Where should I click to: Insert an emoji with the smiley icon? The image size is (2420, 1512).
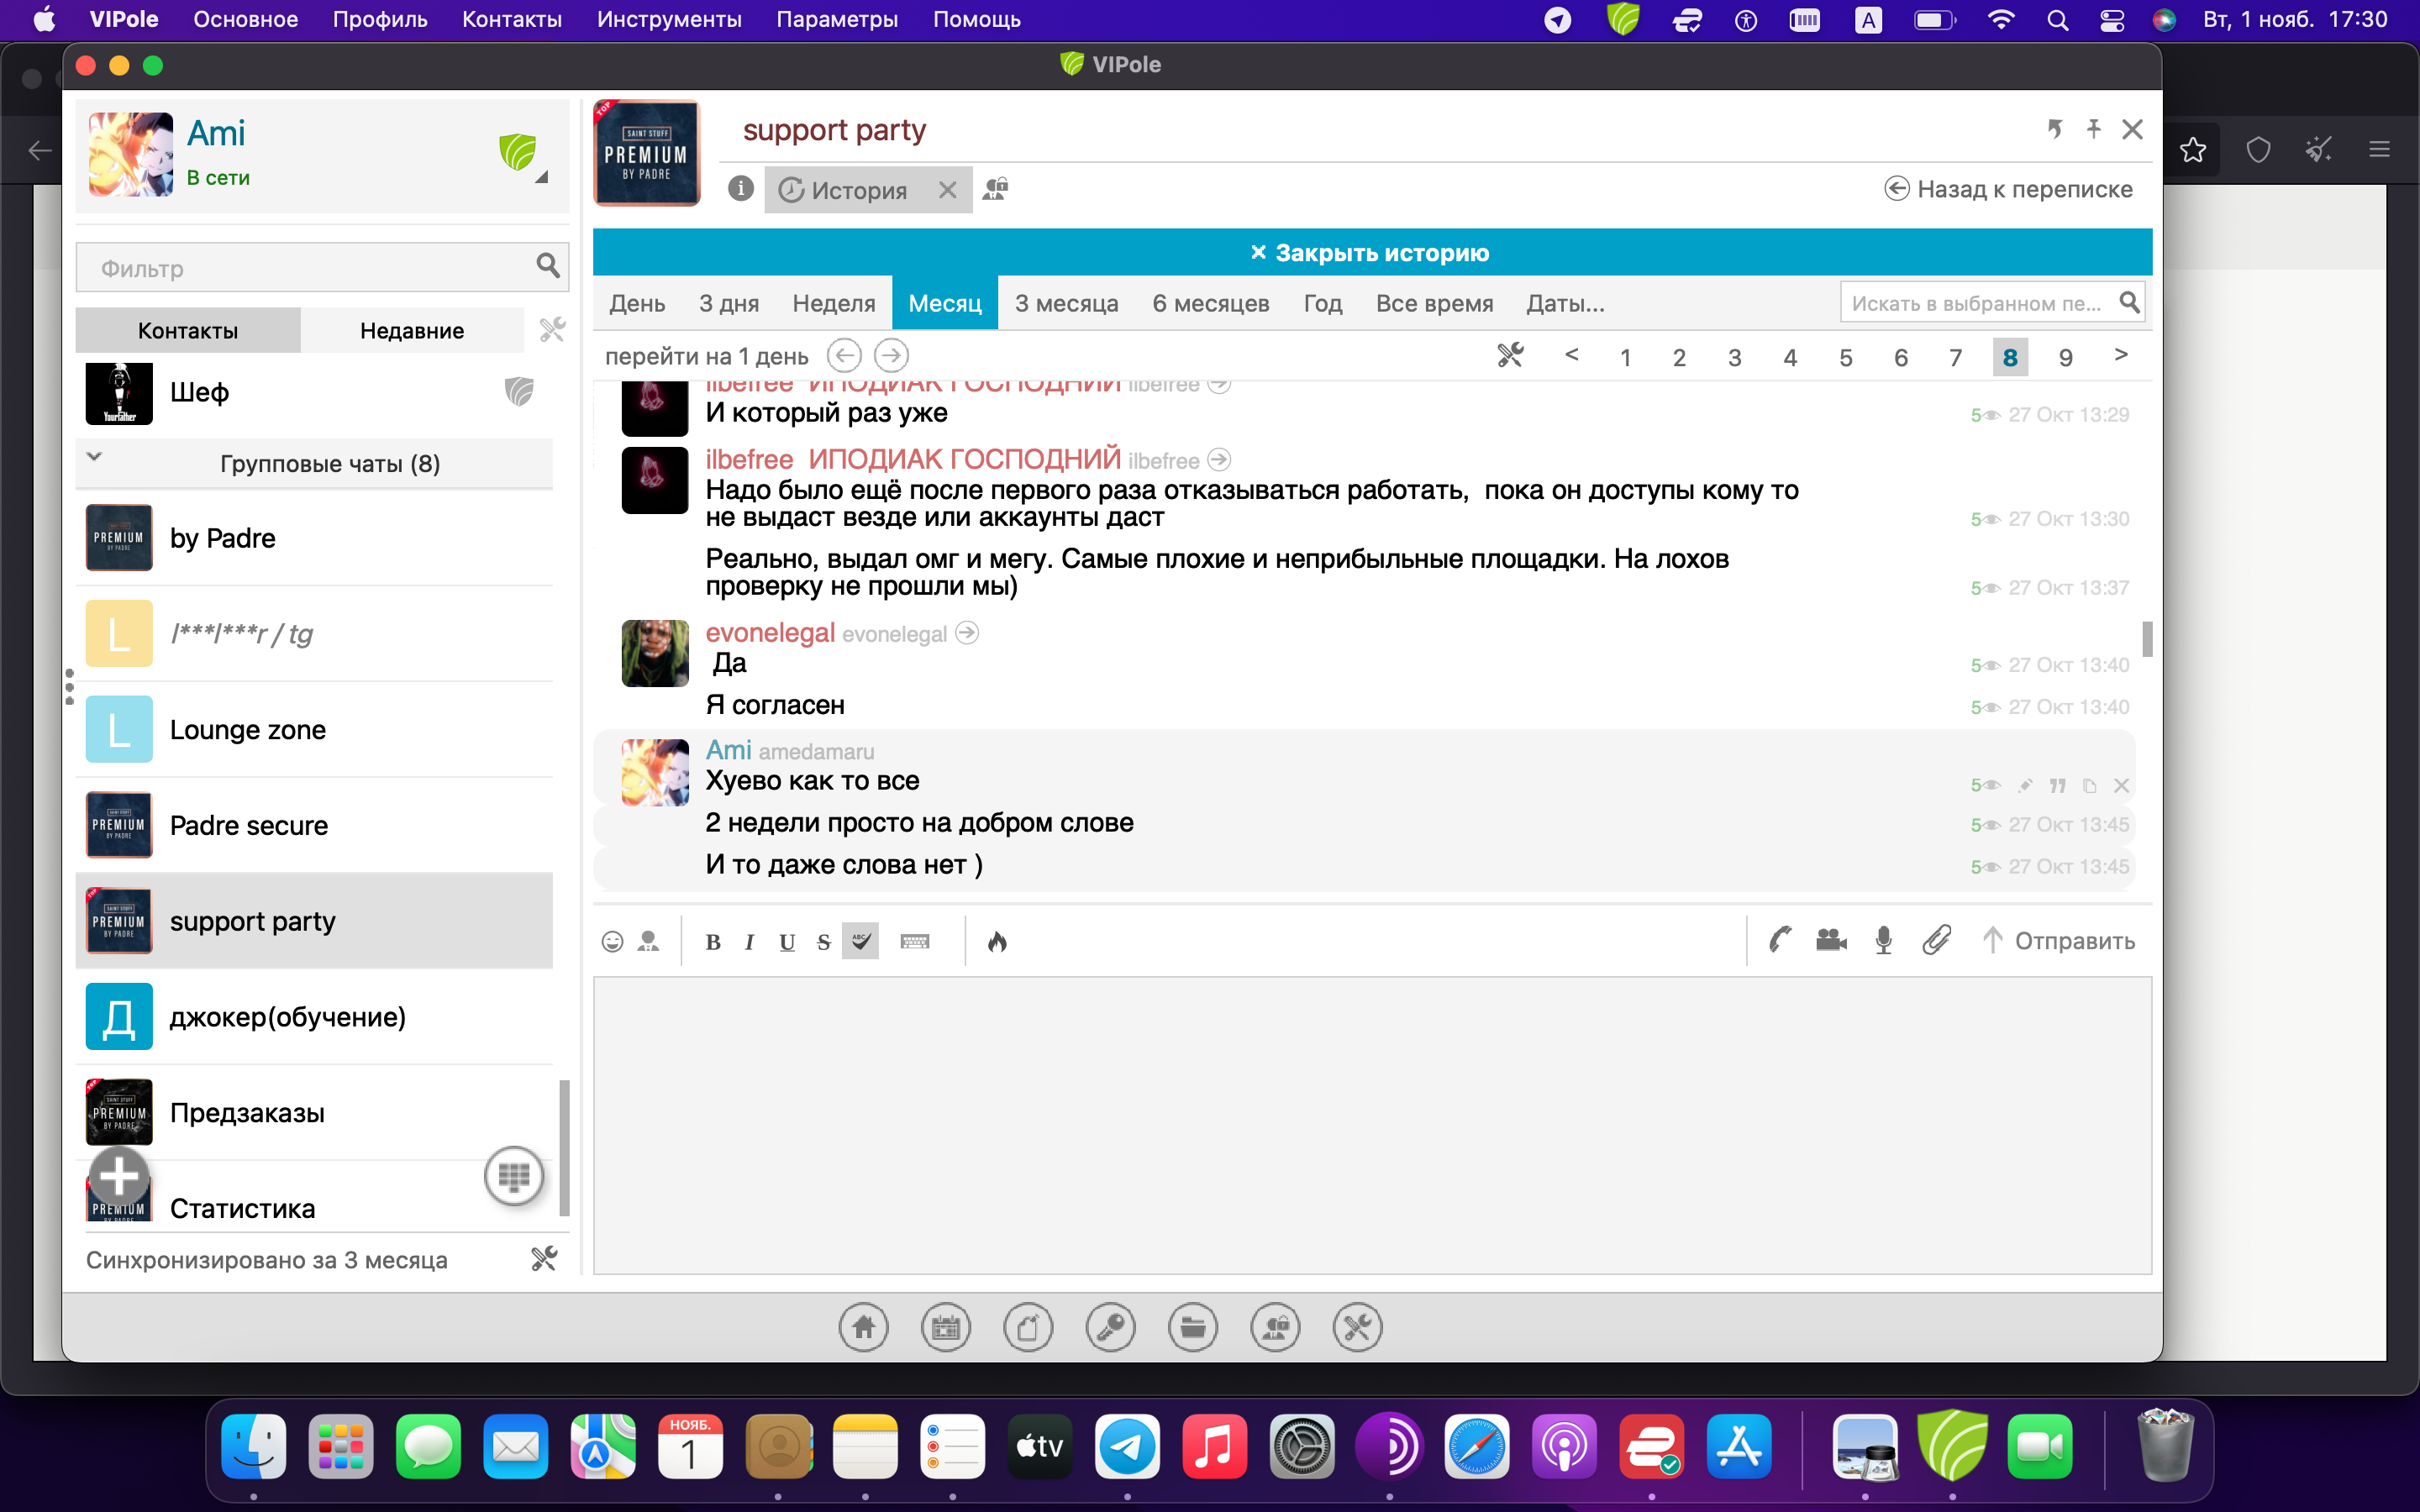pyautogui.click(x=612, y=941)
